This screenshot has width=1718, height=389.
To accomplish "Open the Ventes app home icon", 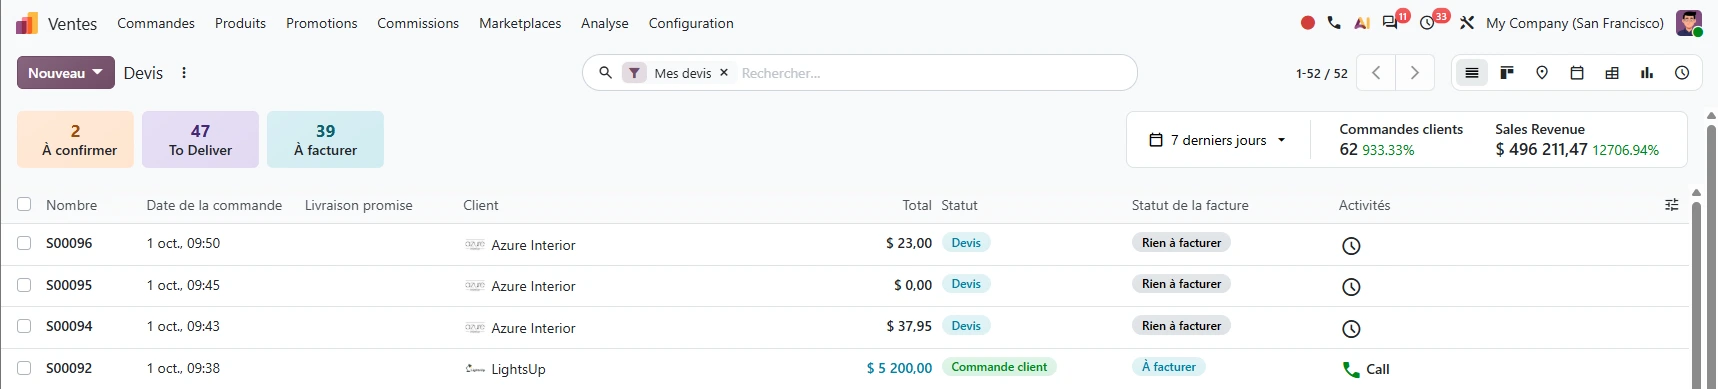I will (x=27, y=23).
